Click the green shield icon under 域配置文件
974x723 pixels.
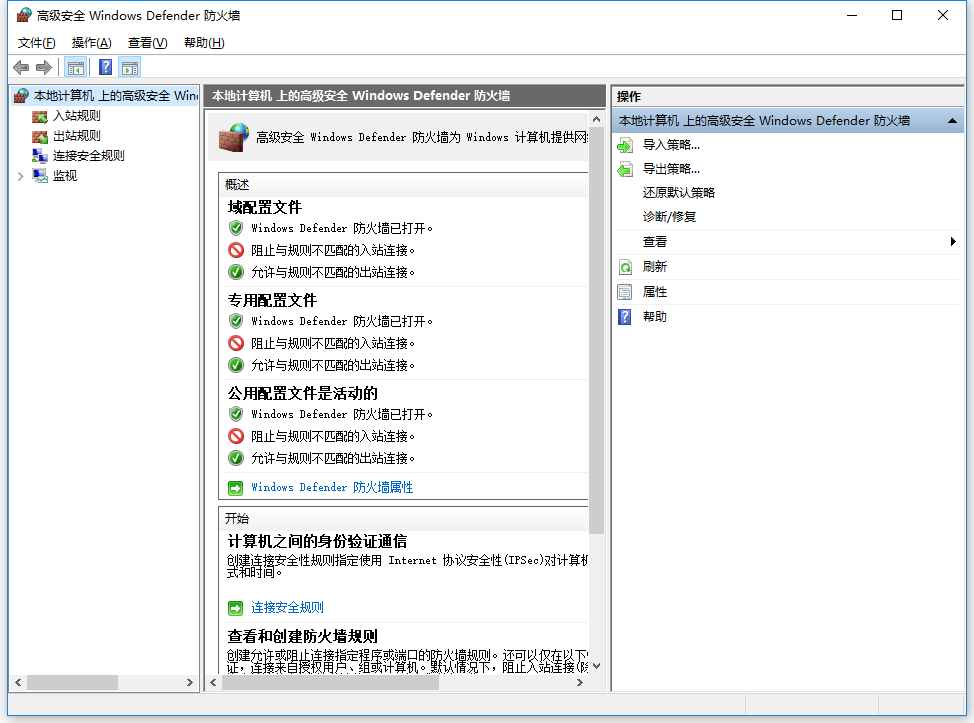point(236,228)
